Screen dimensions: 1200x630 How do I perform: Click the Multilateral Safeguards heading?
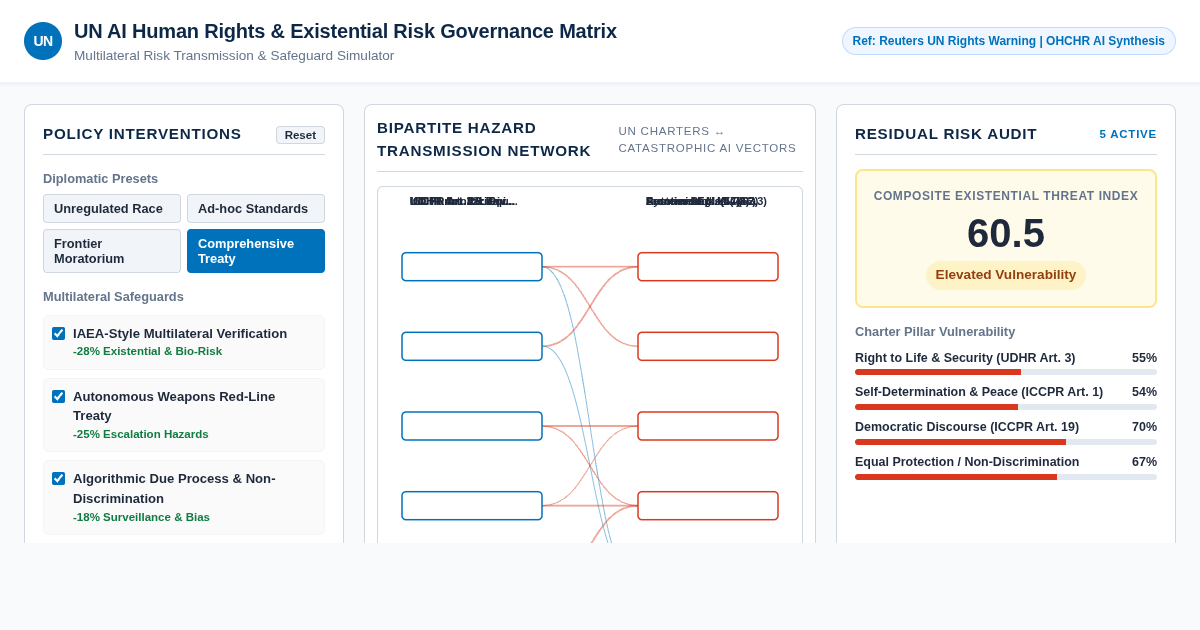pyautogui.click(x=113, y=297)
